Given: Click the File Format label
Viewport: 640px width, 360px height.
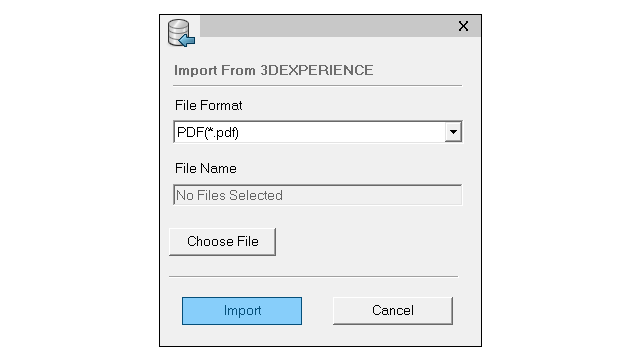Looking at the screenshot, I should point(209,106).
